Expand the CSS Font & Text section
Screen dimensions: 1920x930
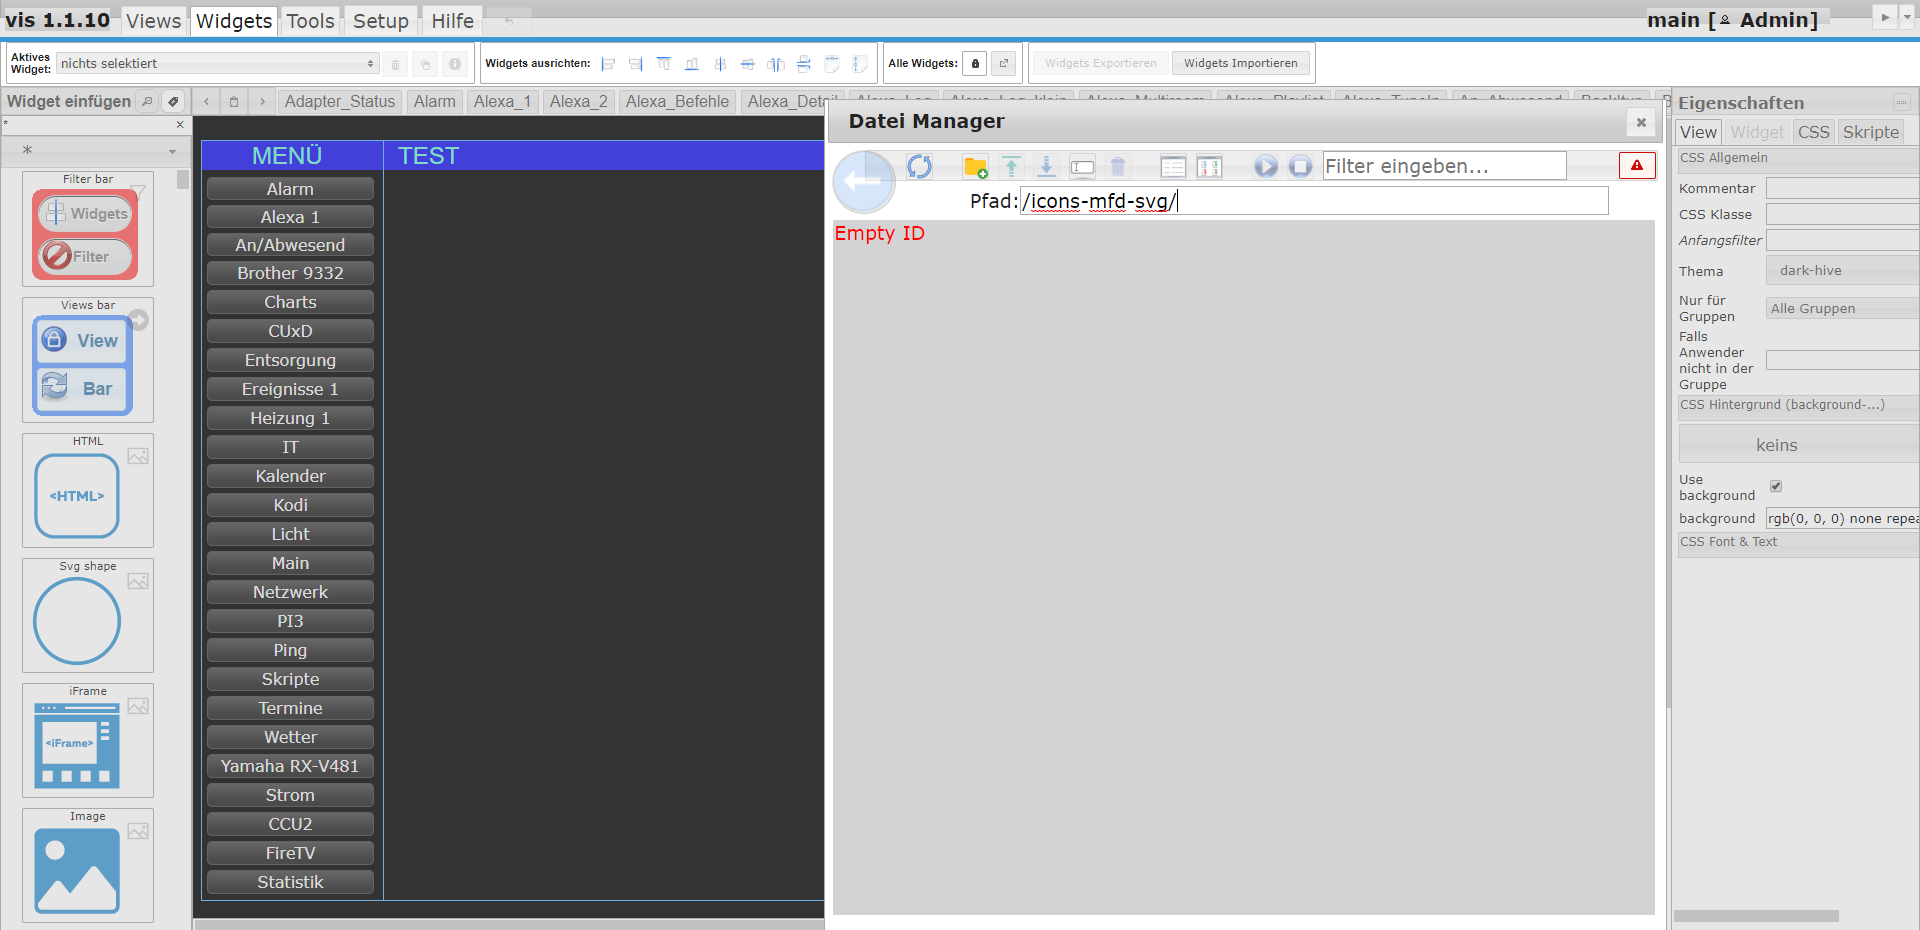pos(1798,542)
